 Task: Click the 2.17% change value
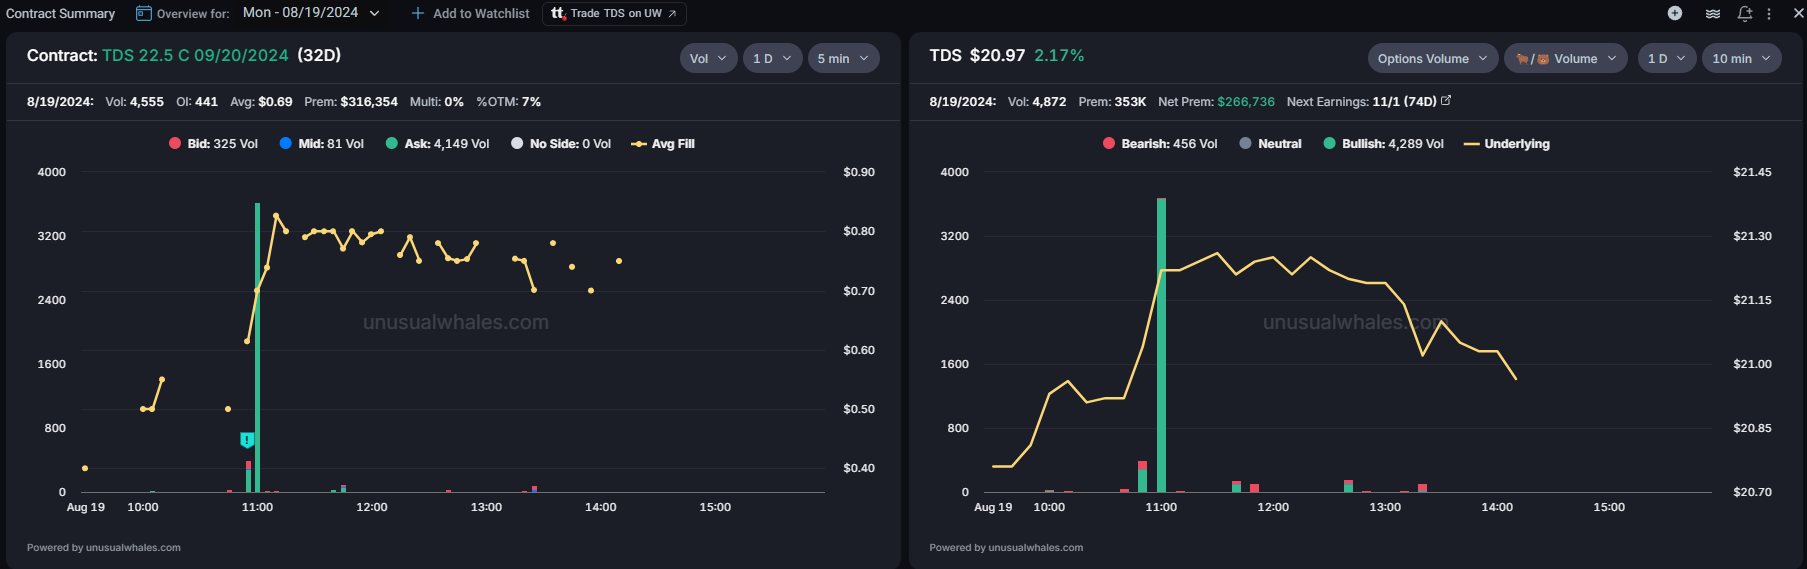[1059, 55]
